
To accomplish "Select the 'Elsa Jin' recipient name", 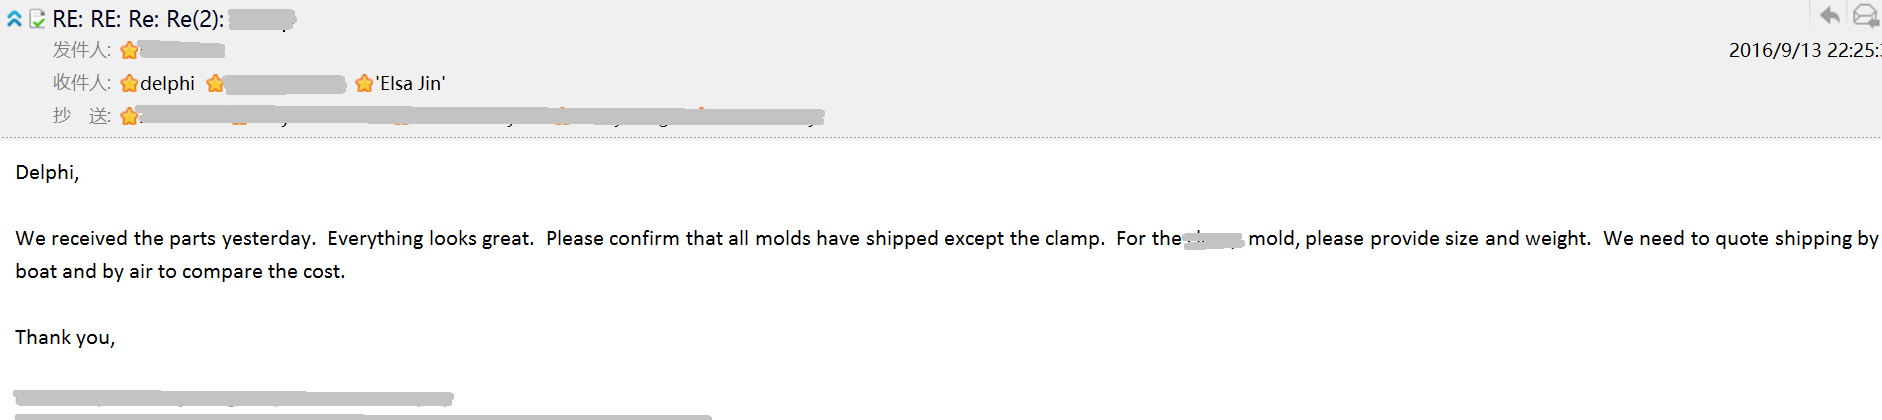I will (x=411, y=84).
